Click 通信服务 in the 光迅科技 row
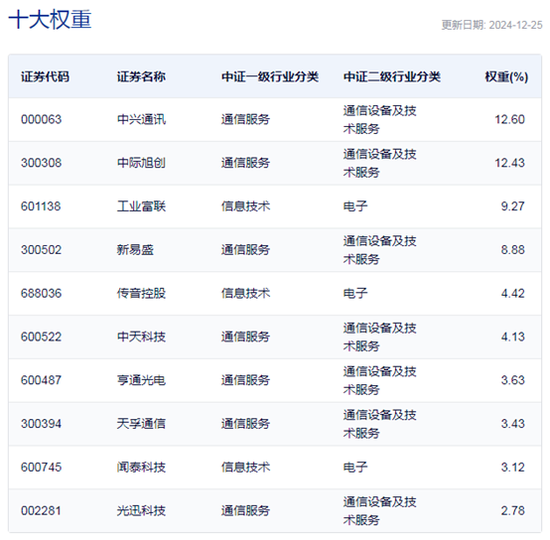The width and height of the screenshot is (550, 540). [x=246, y=511]
